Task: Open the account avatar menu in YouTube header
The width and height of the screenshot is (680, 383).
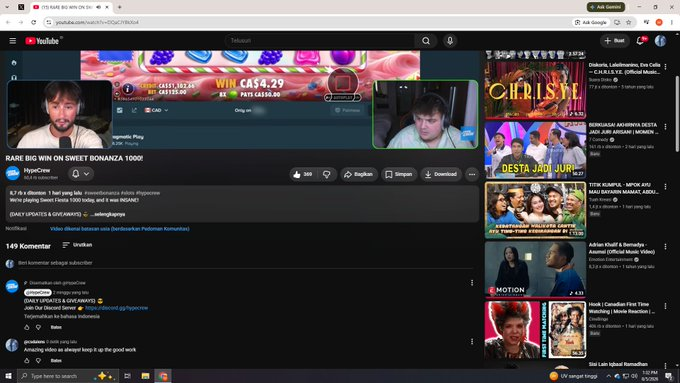Action: coord(660,41)
